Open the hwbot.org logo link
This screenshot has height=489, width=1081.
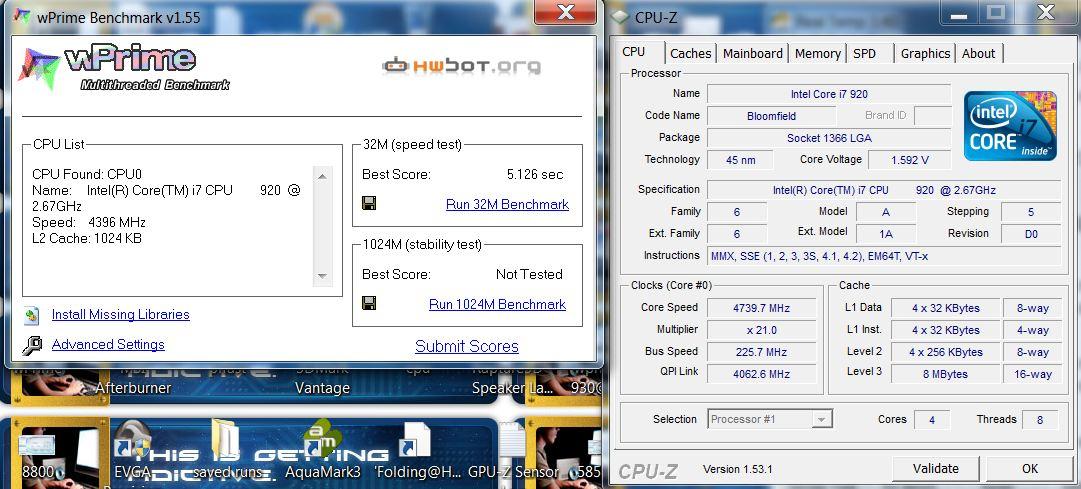461,66
